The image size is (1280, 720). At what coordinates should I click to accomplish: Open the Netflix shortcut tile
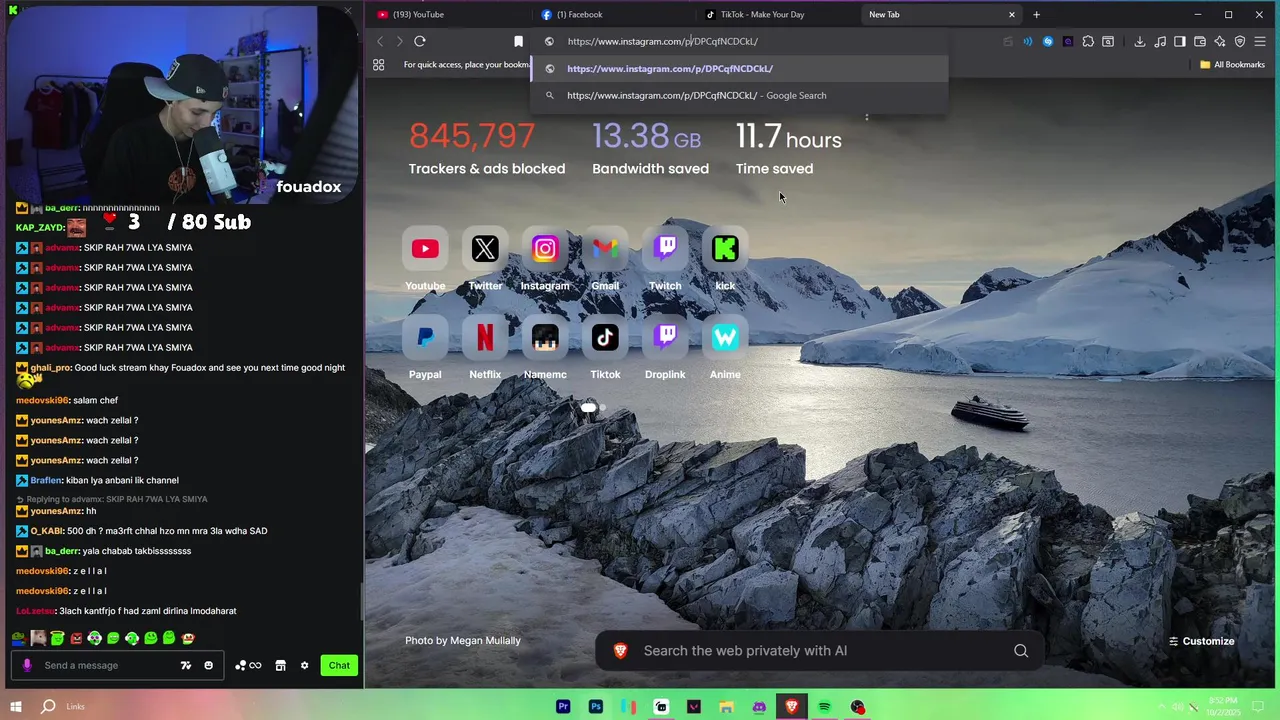pos(485,338)
